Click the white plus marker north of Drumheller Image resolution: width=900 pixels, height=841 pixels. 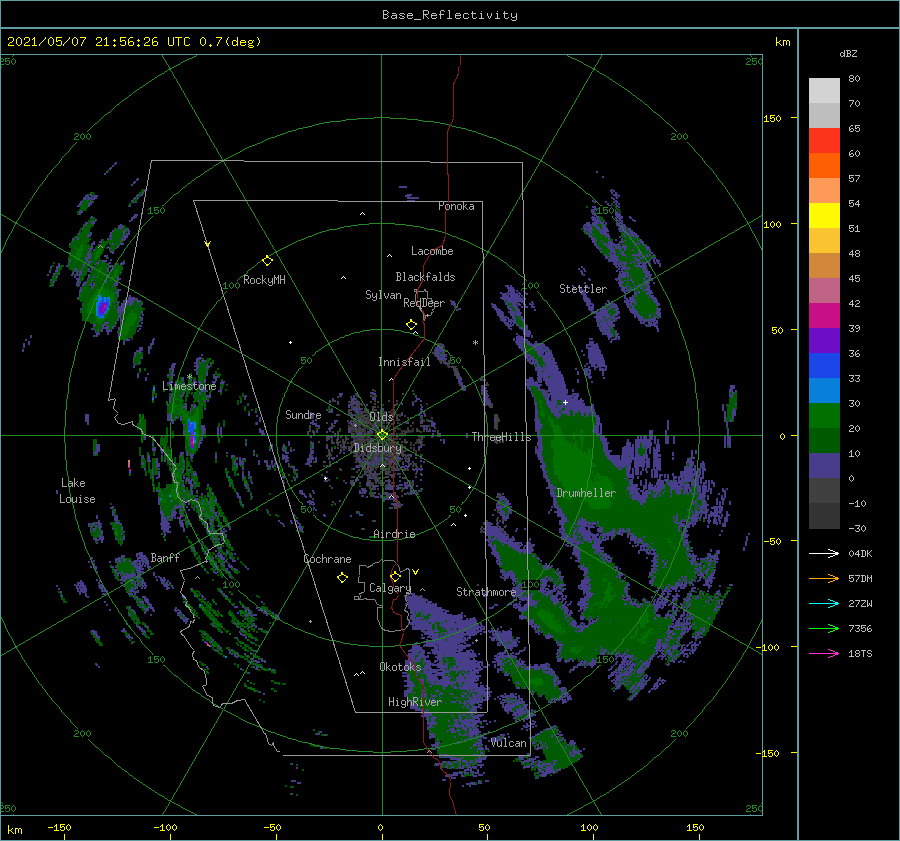tap(565, 402)
